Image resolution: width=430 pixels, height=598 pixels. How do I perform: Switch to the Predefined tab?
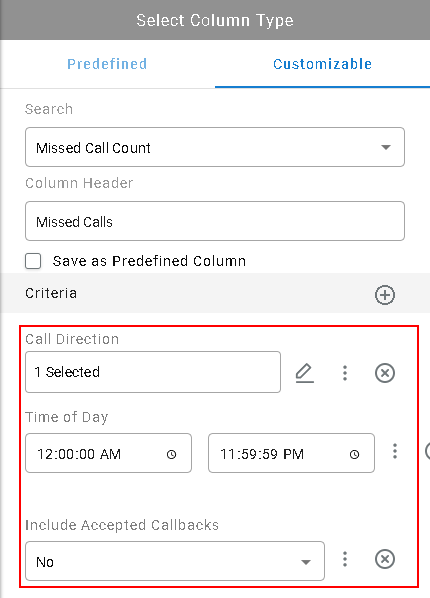(x=107, y=64)
